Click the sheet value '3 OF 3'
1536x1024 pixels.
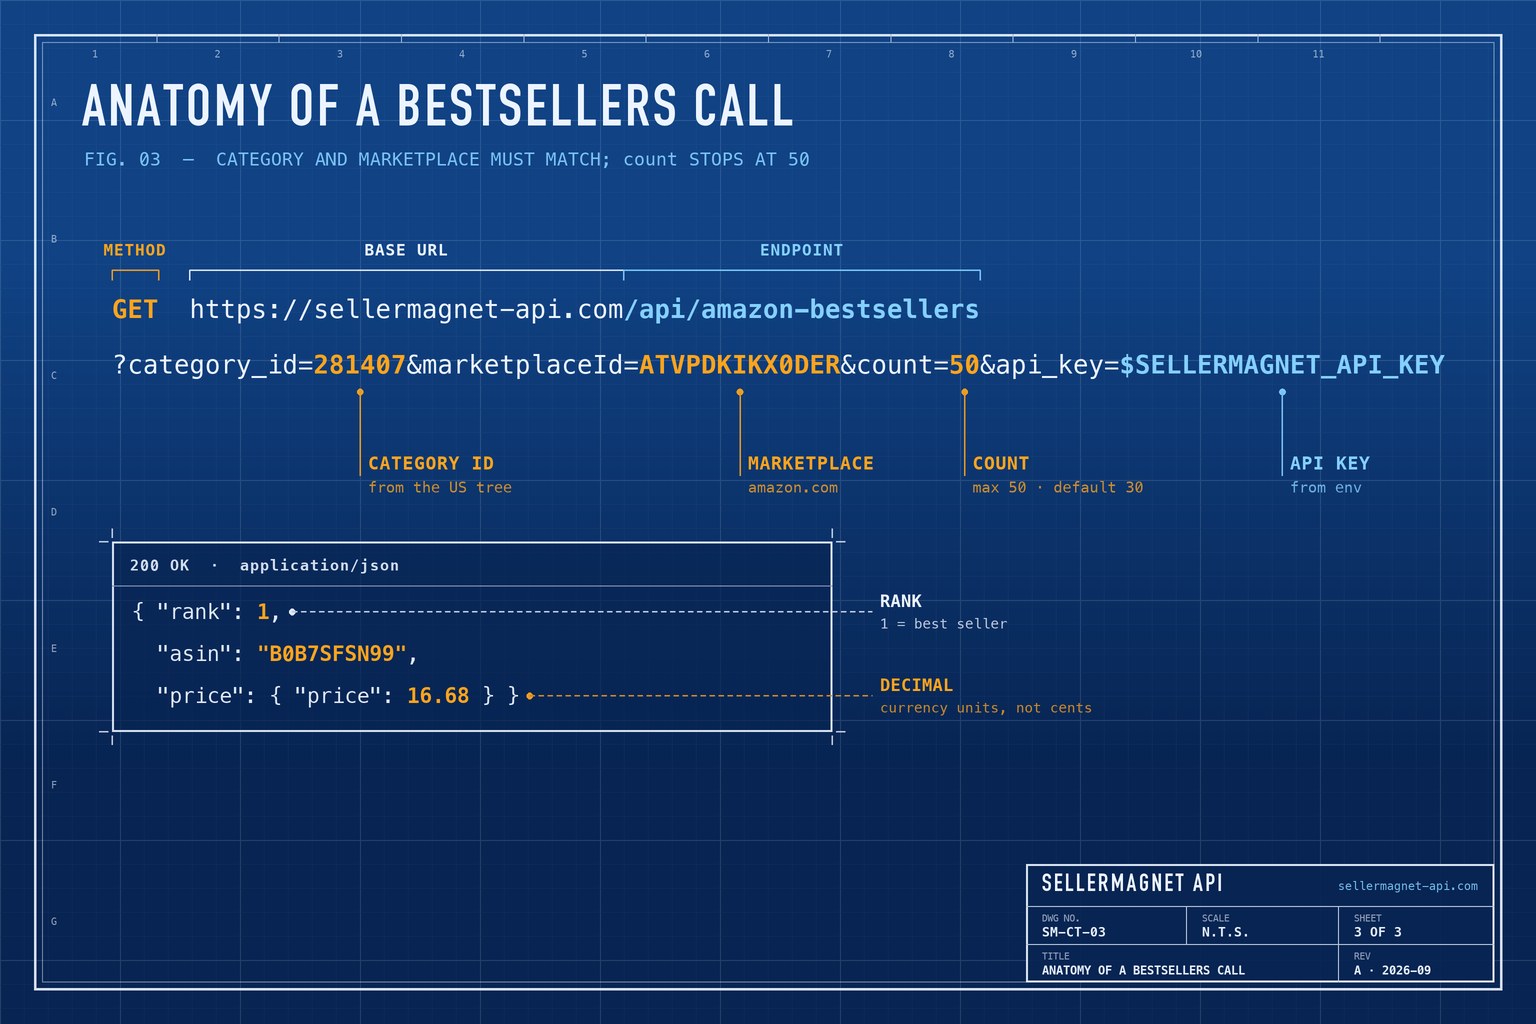(1378, 932)
